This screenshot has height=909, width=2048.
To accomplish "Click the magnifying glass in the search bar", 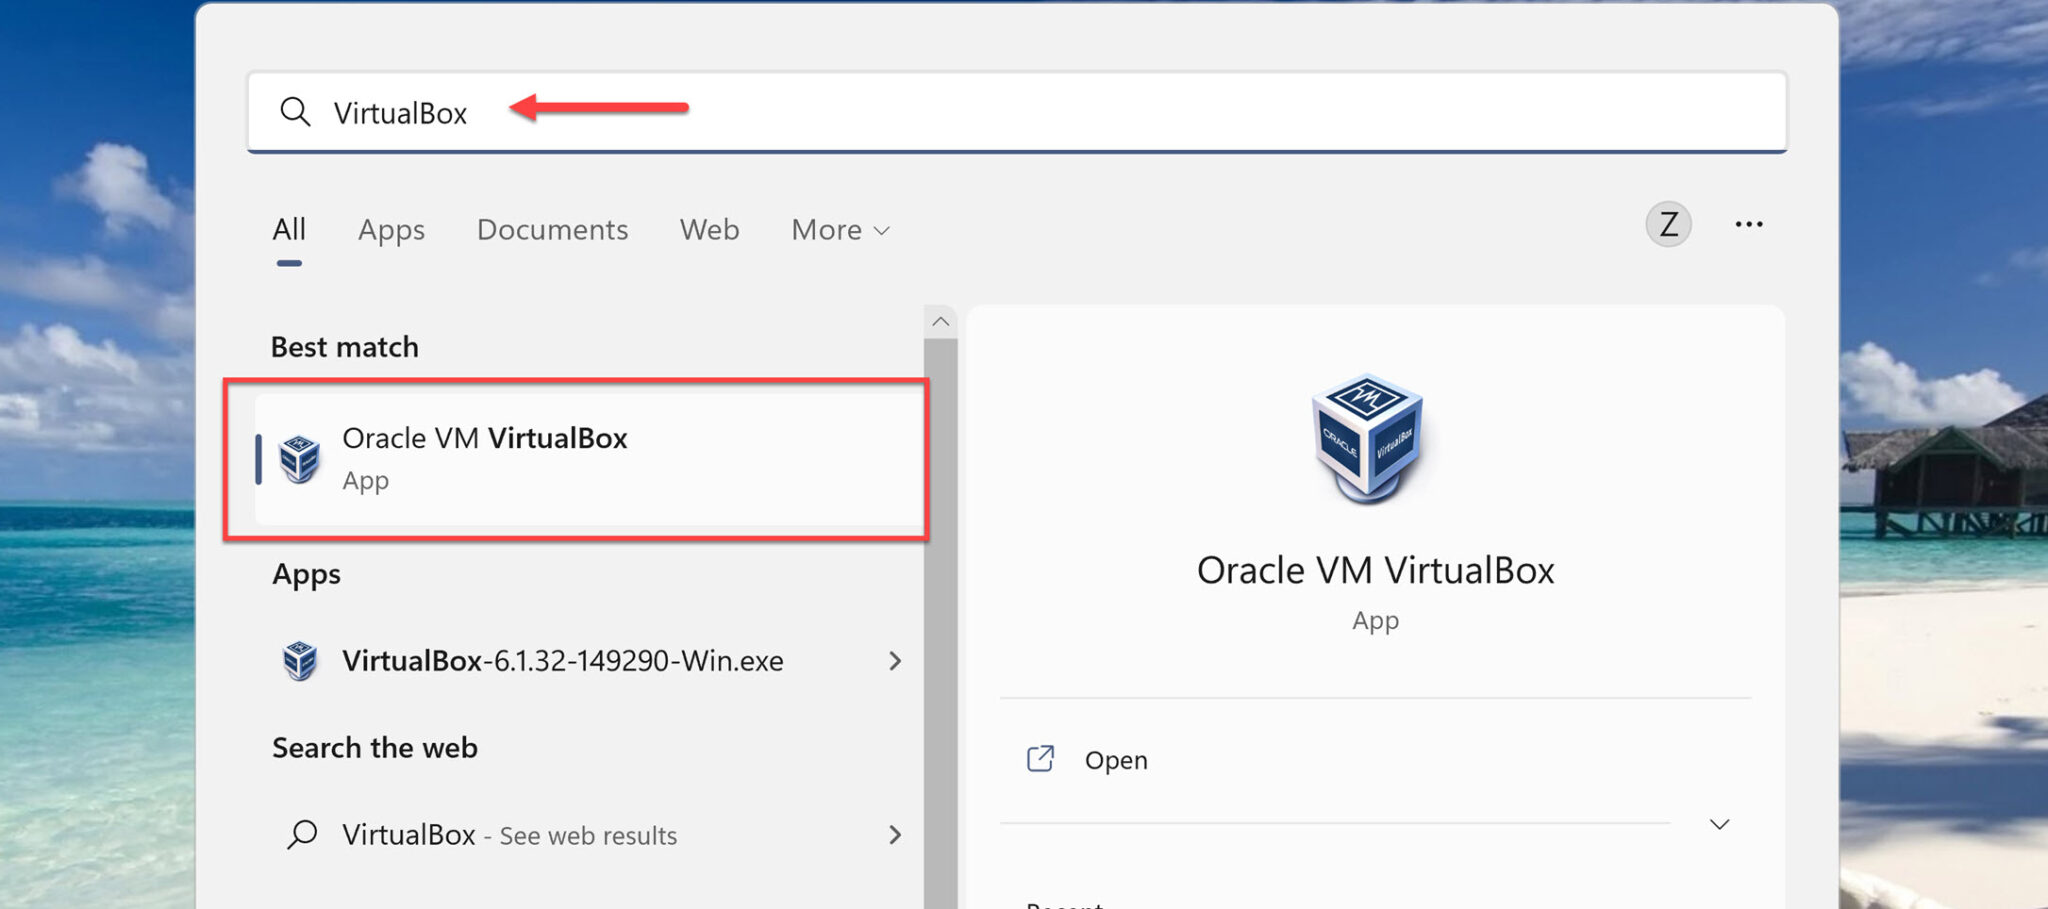I will (296, 112).
